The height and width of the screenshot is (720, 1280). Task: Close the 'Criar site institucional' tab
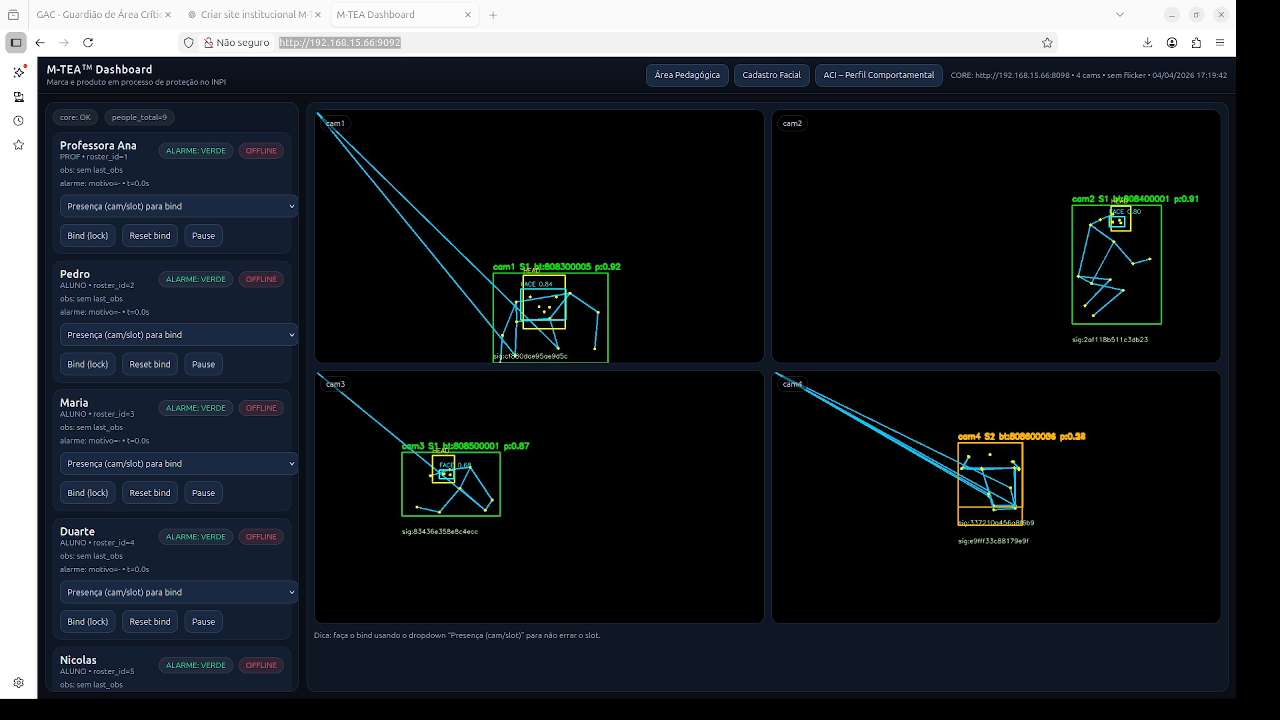point(318,15)
